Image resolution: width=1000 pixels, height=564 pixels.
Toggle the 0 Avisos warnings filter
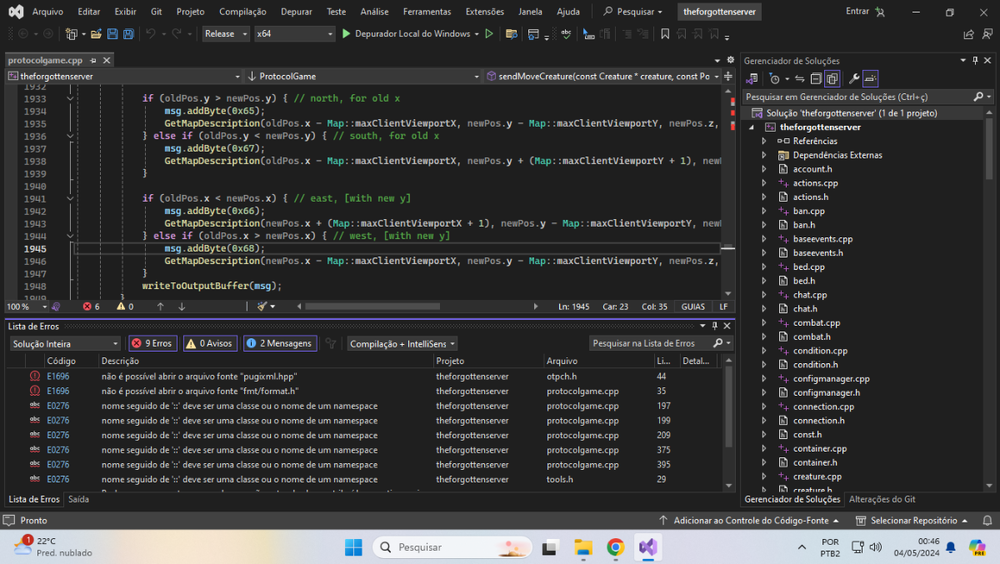[210, 343]
